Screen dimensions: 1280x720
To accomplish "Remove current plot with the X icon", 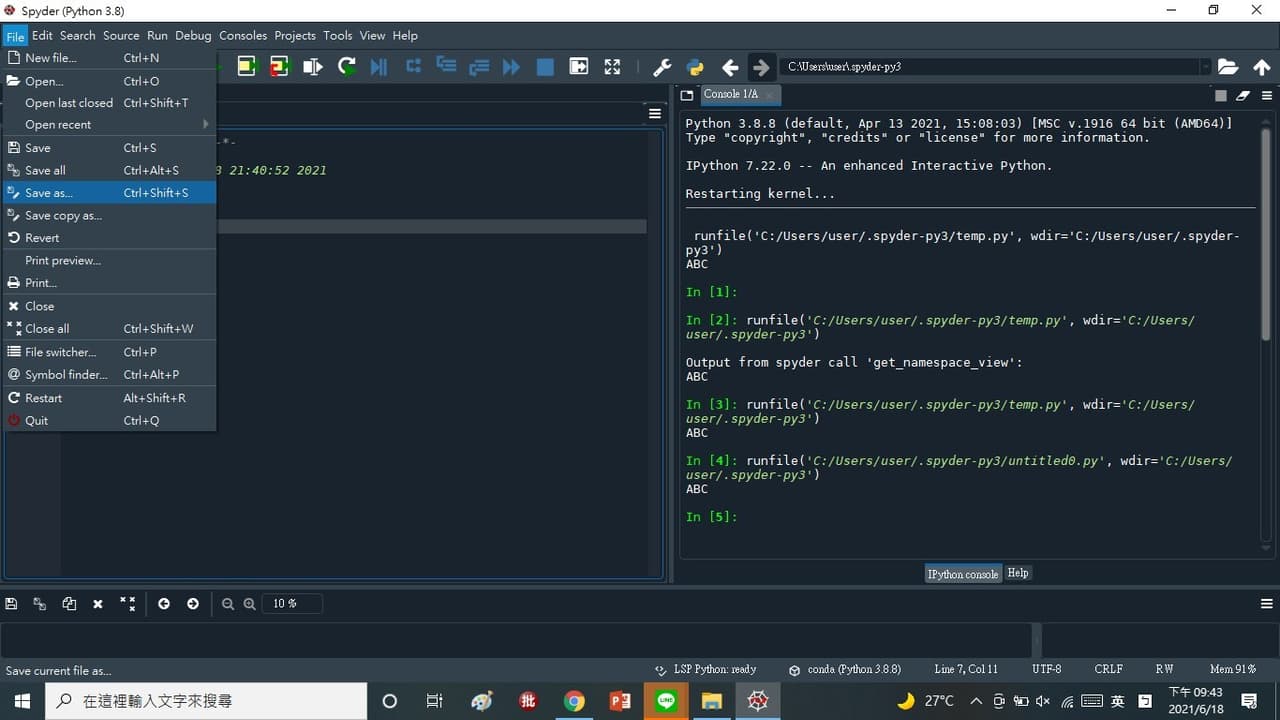I will pos(98,604).
